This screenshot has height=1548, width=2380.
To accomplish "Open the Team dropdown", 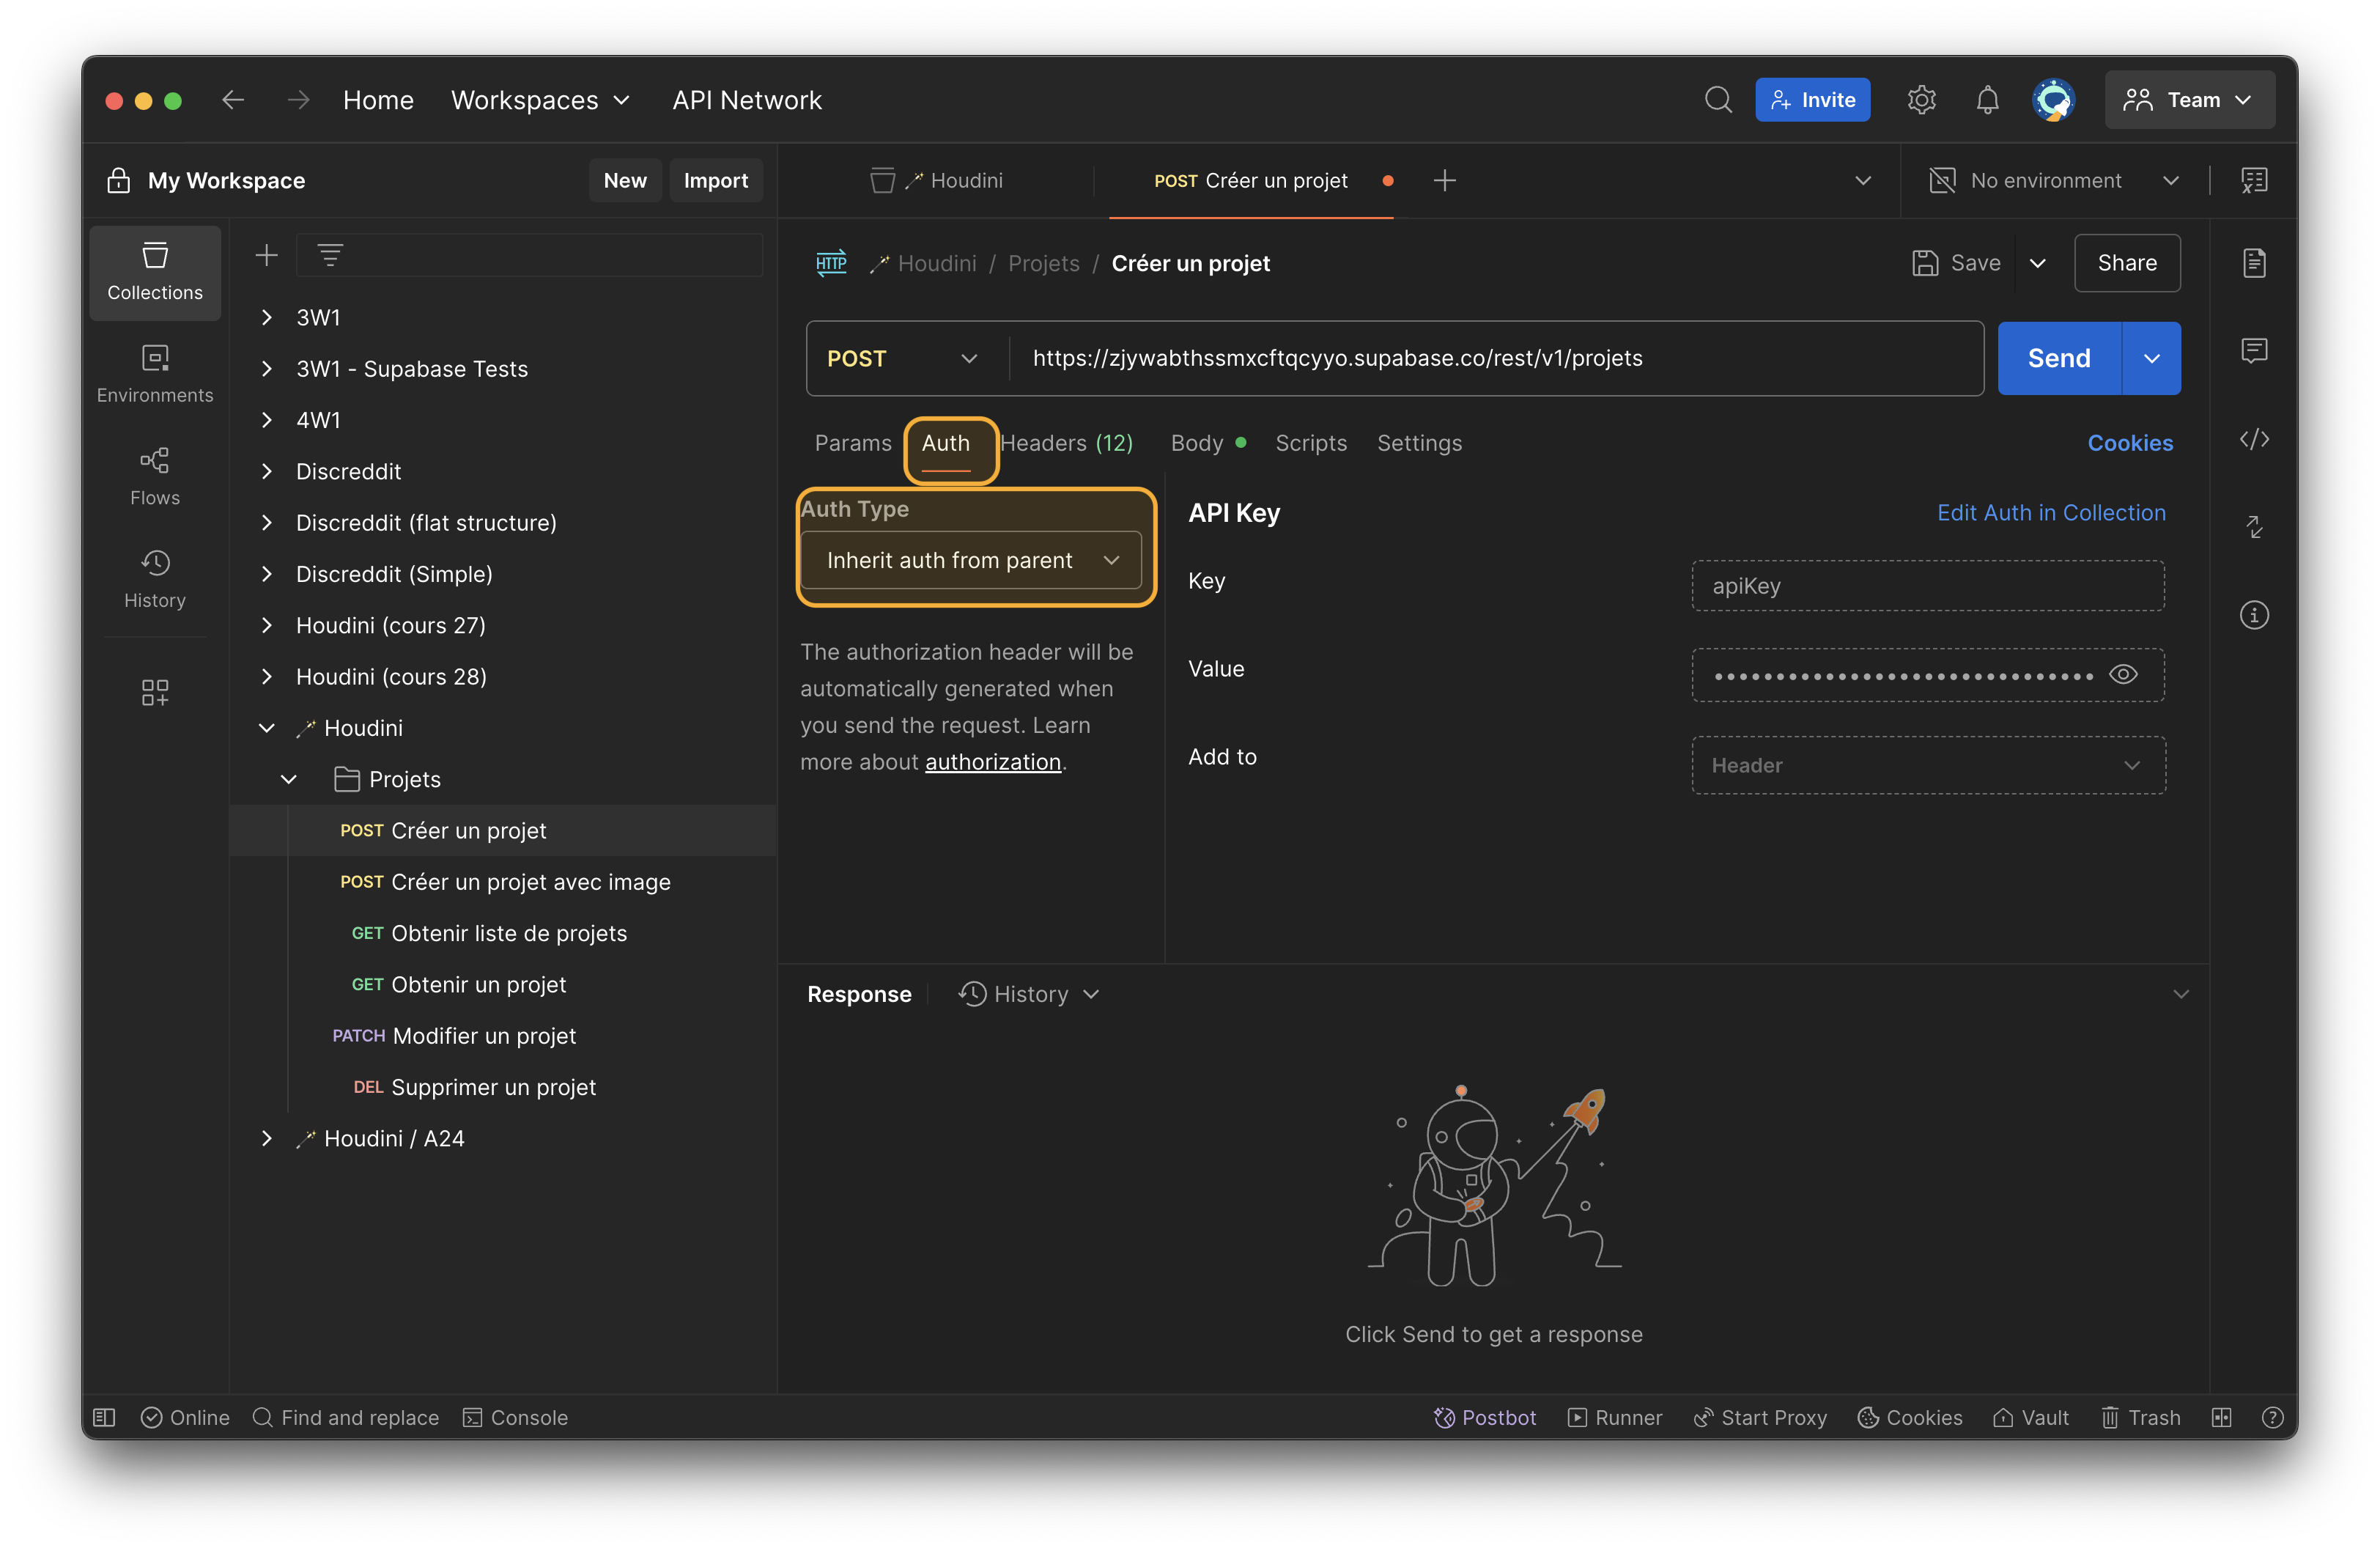I will pos(2189,100).
